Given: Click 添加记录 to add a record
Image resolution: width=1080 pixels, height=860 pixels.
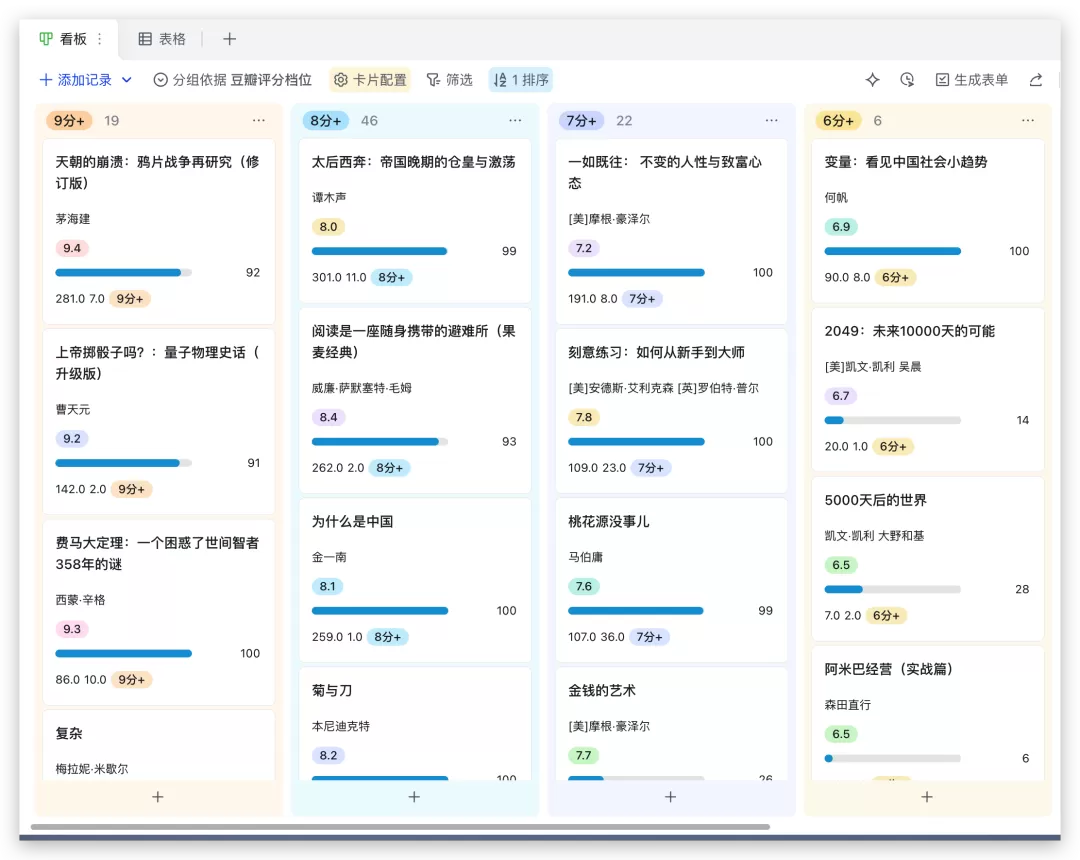Looking at the screenshot, I should pos(75,80).
